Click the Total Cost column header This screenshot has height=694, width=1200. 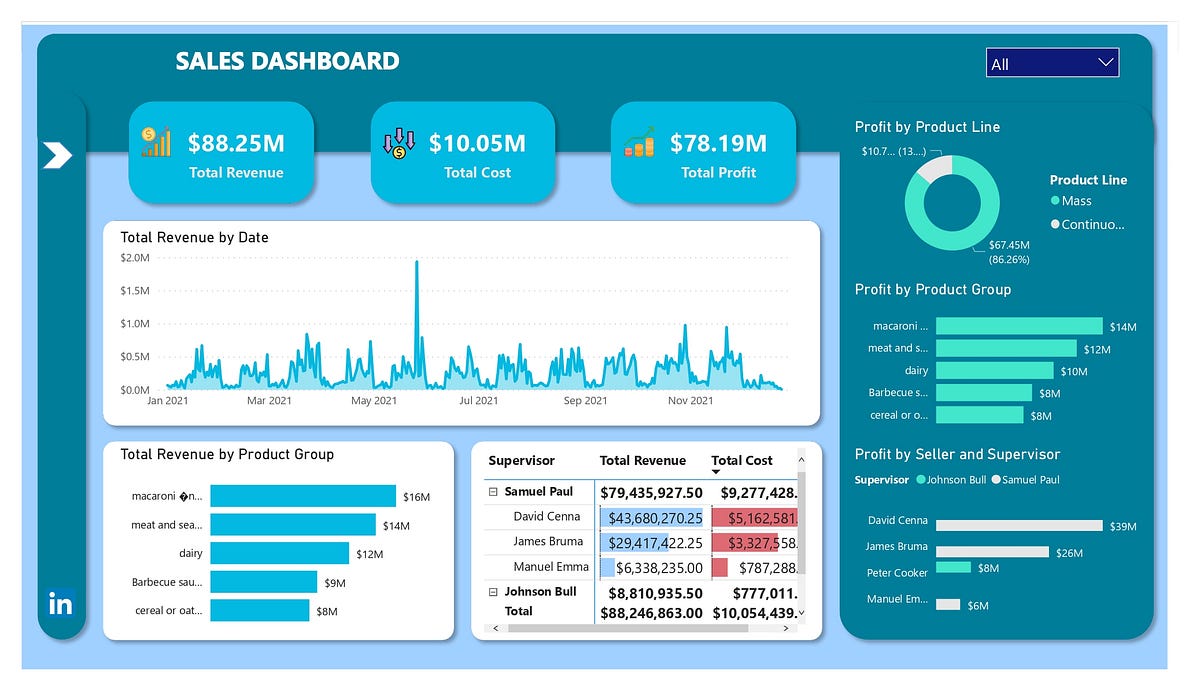coord(741,461)
